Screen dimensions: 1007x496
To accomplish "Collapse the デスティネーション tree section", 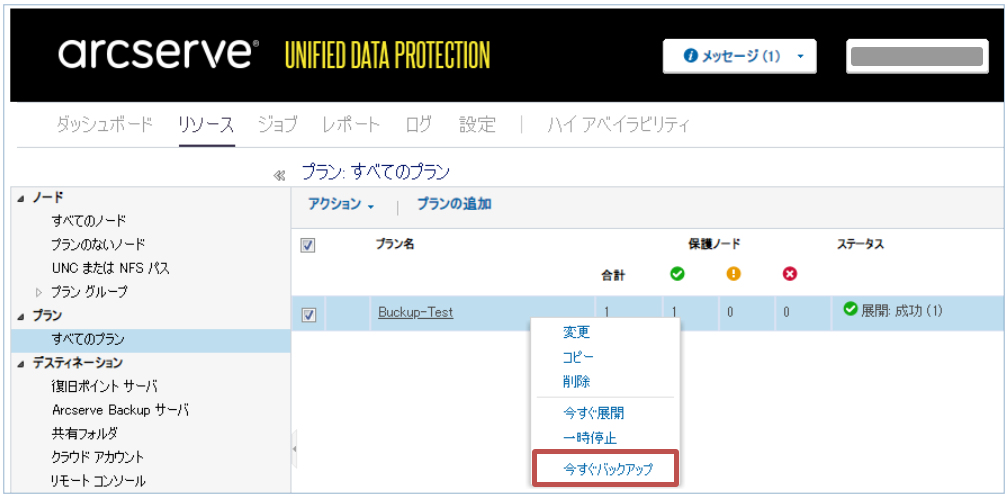I will pyautogui.click(x=22, y=364).
